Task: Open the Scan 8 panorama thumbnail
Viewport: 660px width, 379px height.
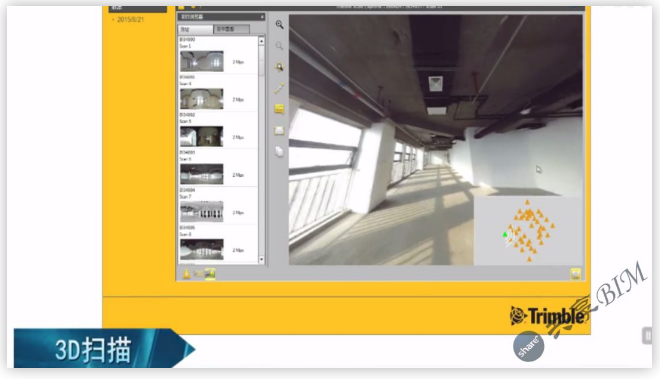Action: pyautogui.click(x=202, y=249)
